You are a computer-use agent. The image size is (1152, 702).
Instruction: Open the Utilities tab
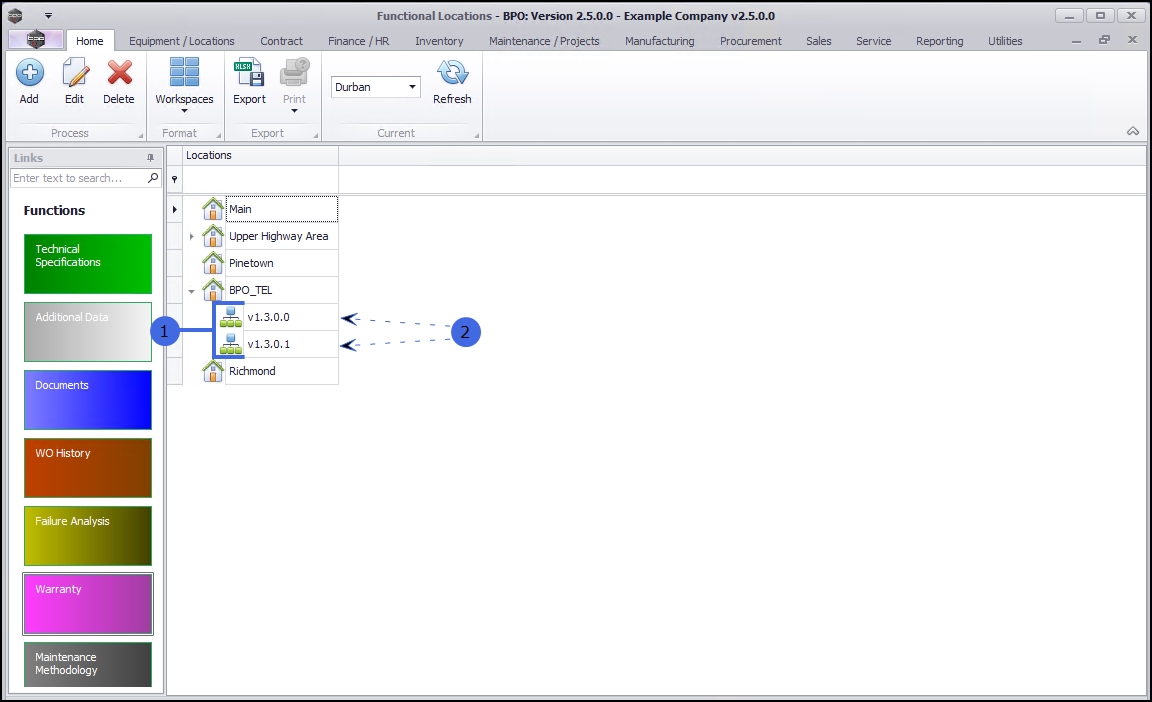click(x=1005, y=41)
